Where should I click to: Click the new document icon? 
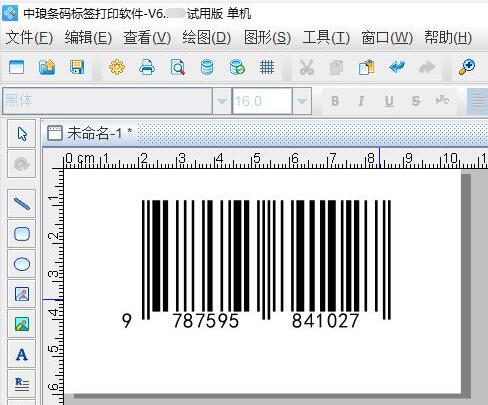tap(16, 67)
